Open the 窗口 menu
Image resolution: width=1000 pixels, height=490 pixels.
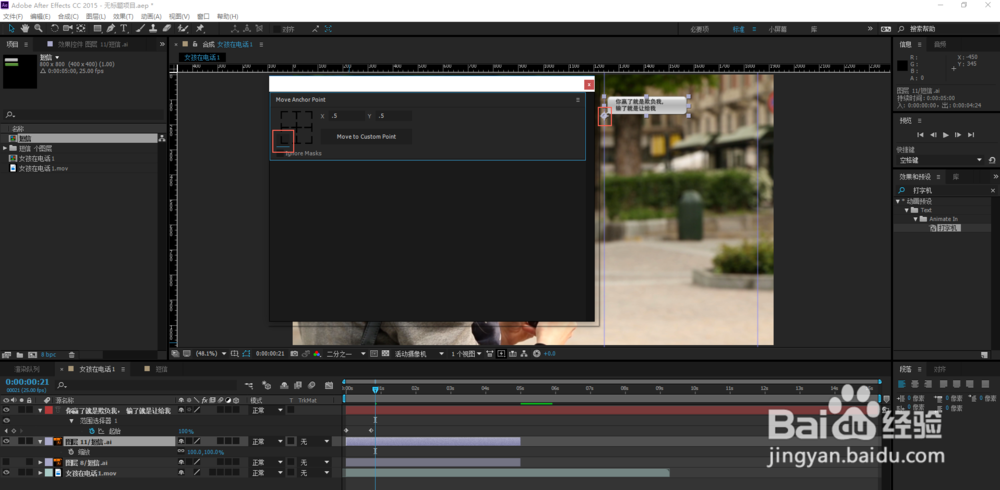coord(203,16)
